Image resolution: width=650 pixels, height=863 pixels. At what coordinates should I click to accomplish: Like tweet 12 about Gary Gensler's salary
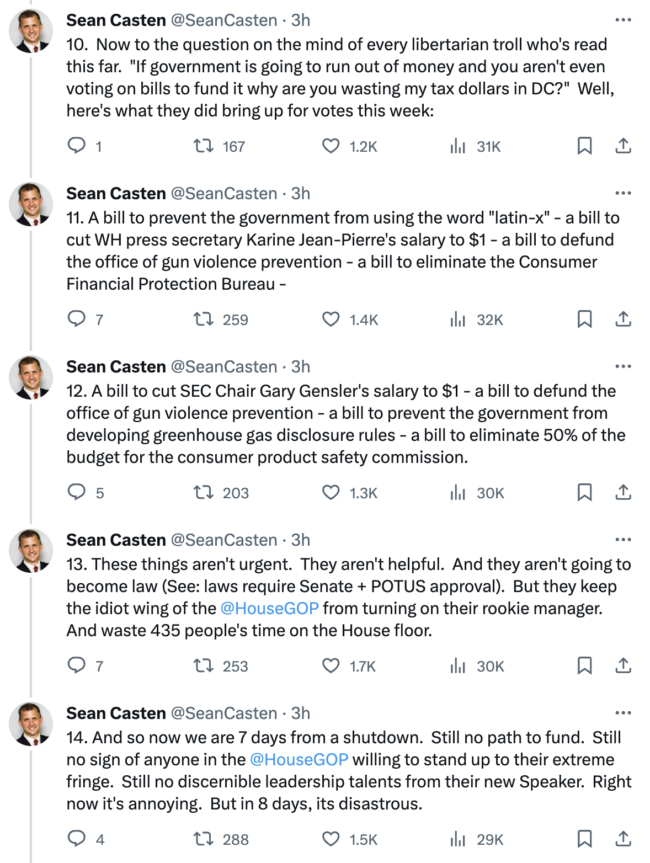[x=331, y=492]
